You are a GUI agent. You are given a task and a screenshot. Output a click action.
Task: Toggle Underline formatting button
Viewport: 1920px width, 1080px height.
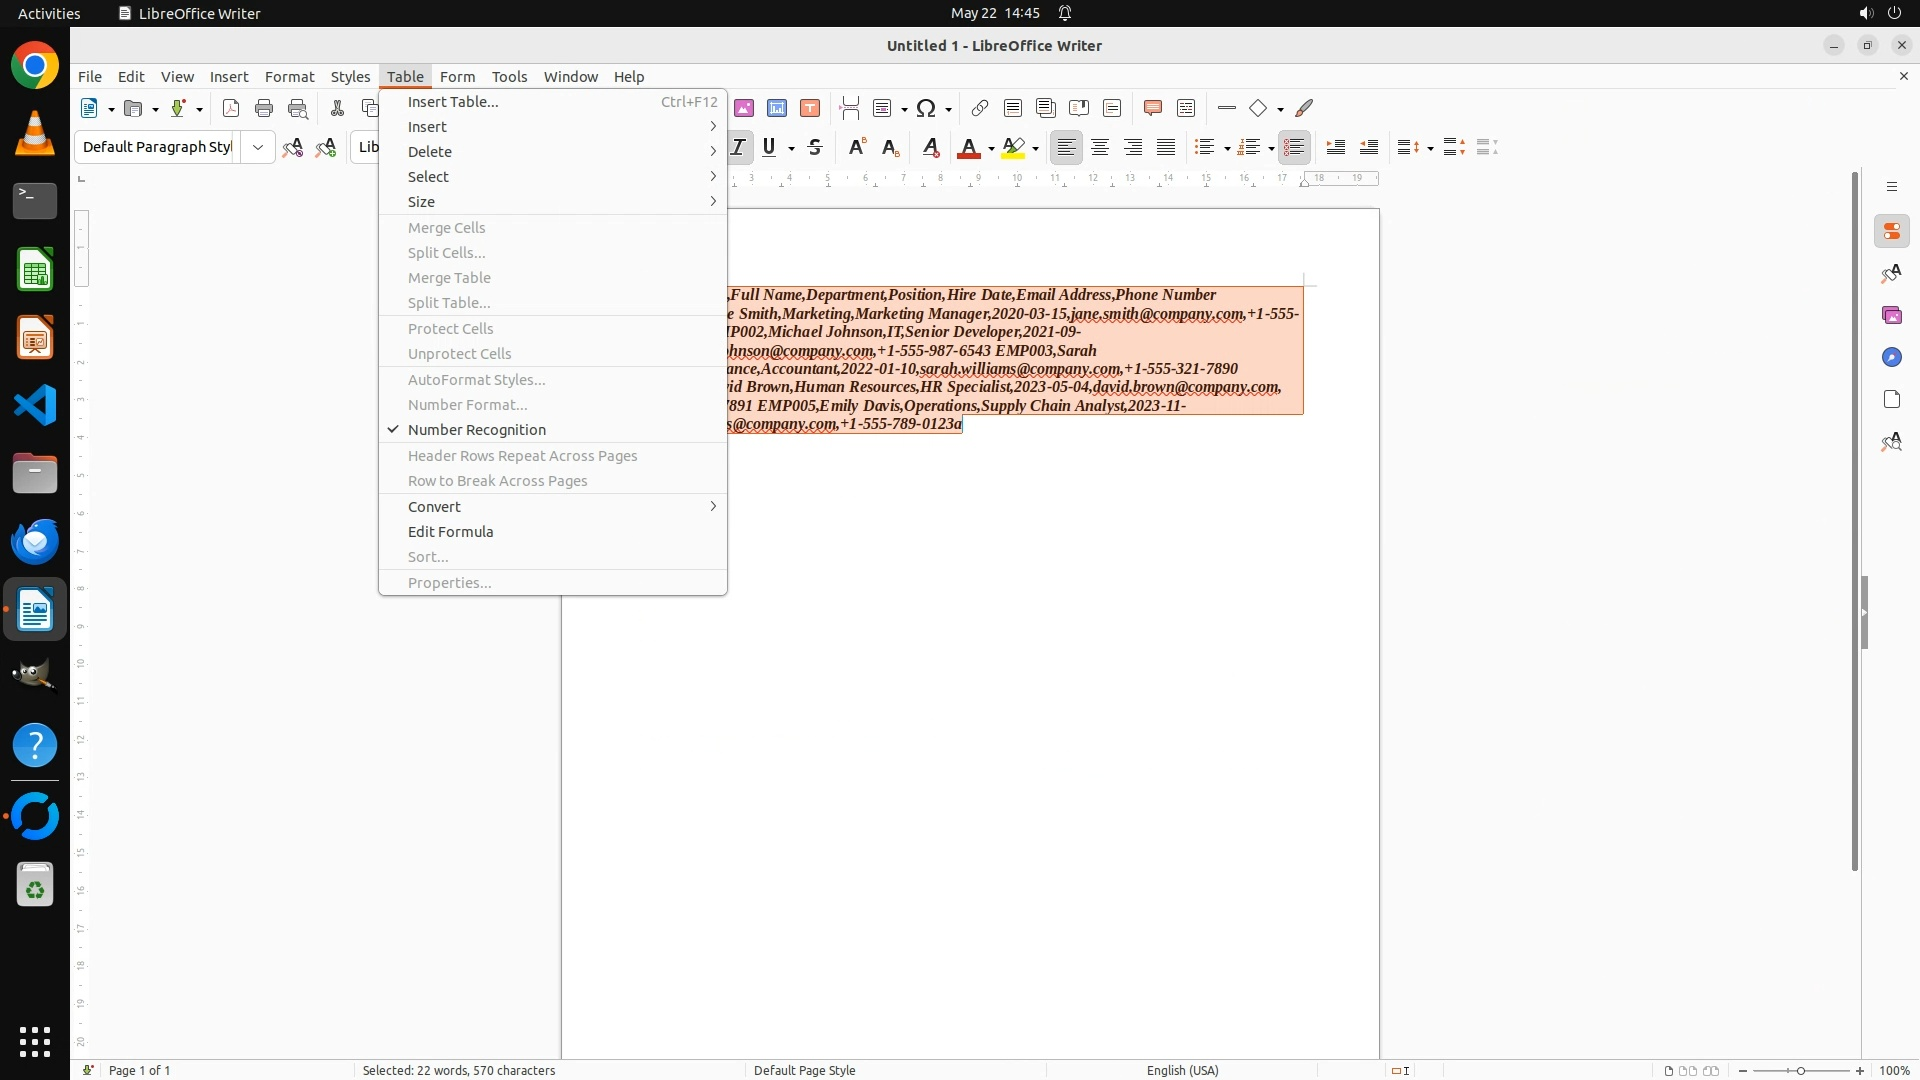(769, 148)
